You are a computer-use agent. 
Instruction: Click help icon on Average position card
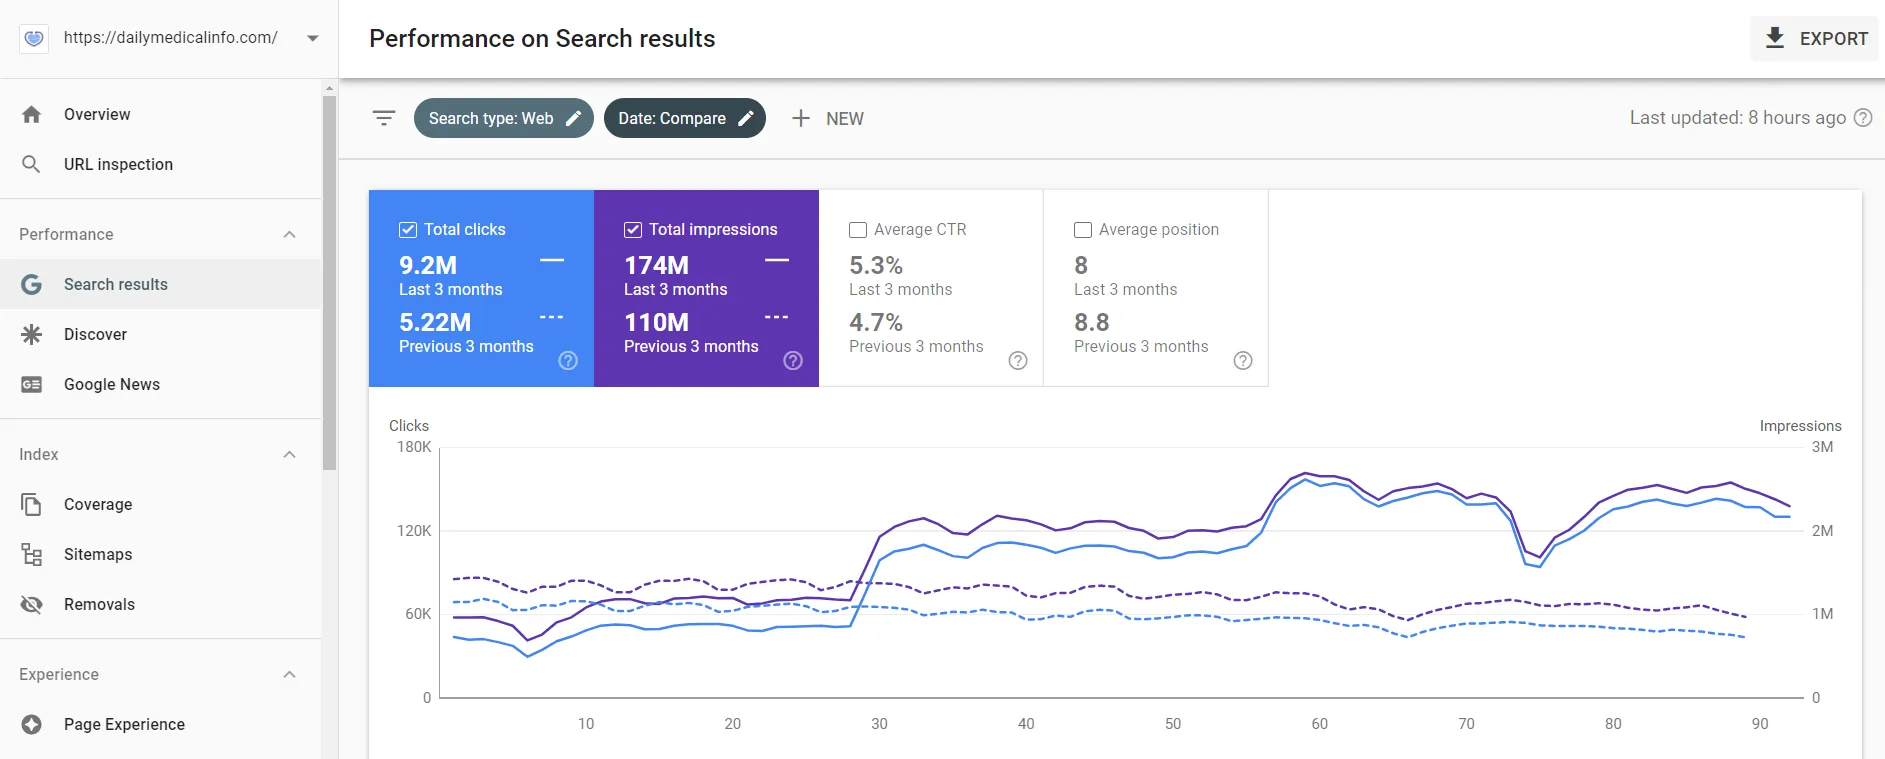point(1243,361)
